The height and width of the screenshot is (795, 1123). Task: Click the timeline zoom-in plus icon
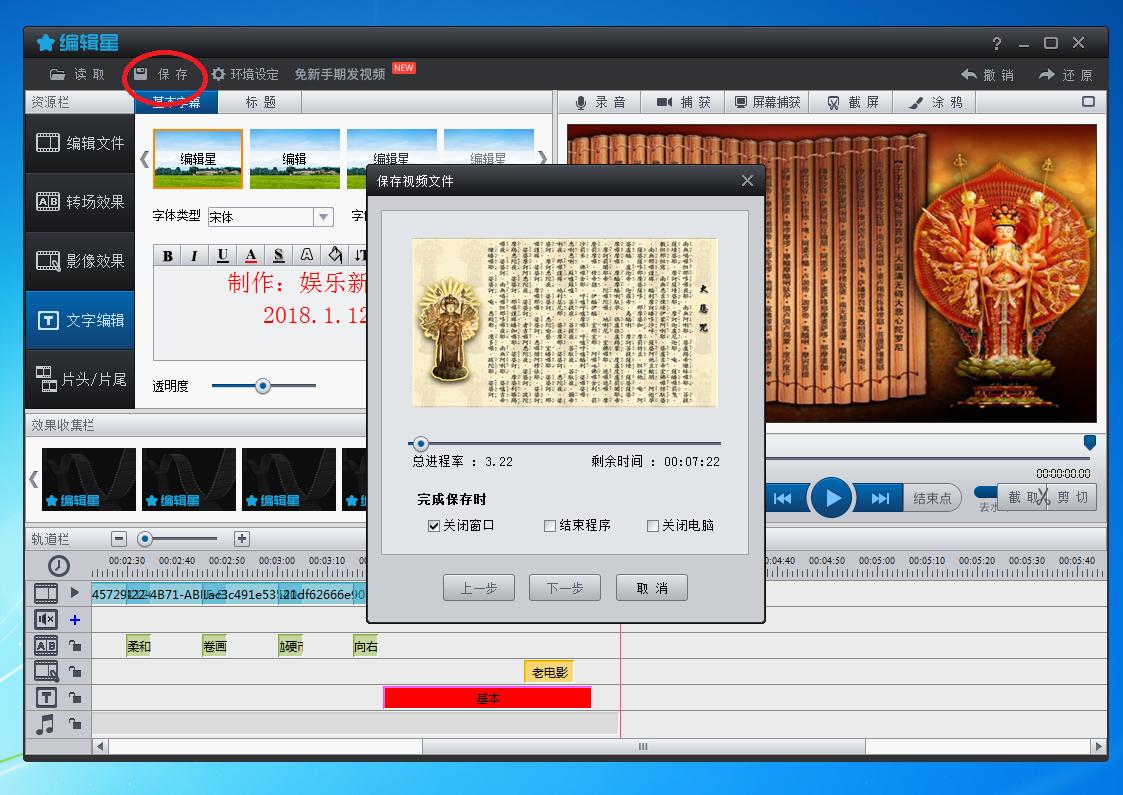pyautogui.click(x=241, y=539)
